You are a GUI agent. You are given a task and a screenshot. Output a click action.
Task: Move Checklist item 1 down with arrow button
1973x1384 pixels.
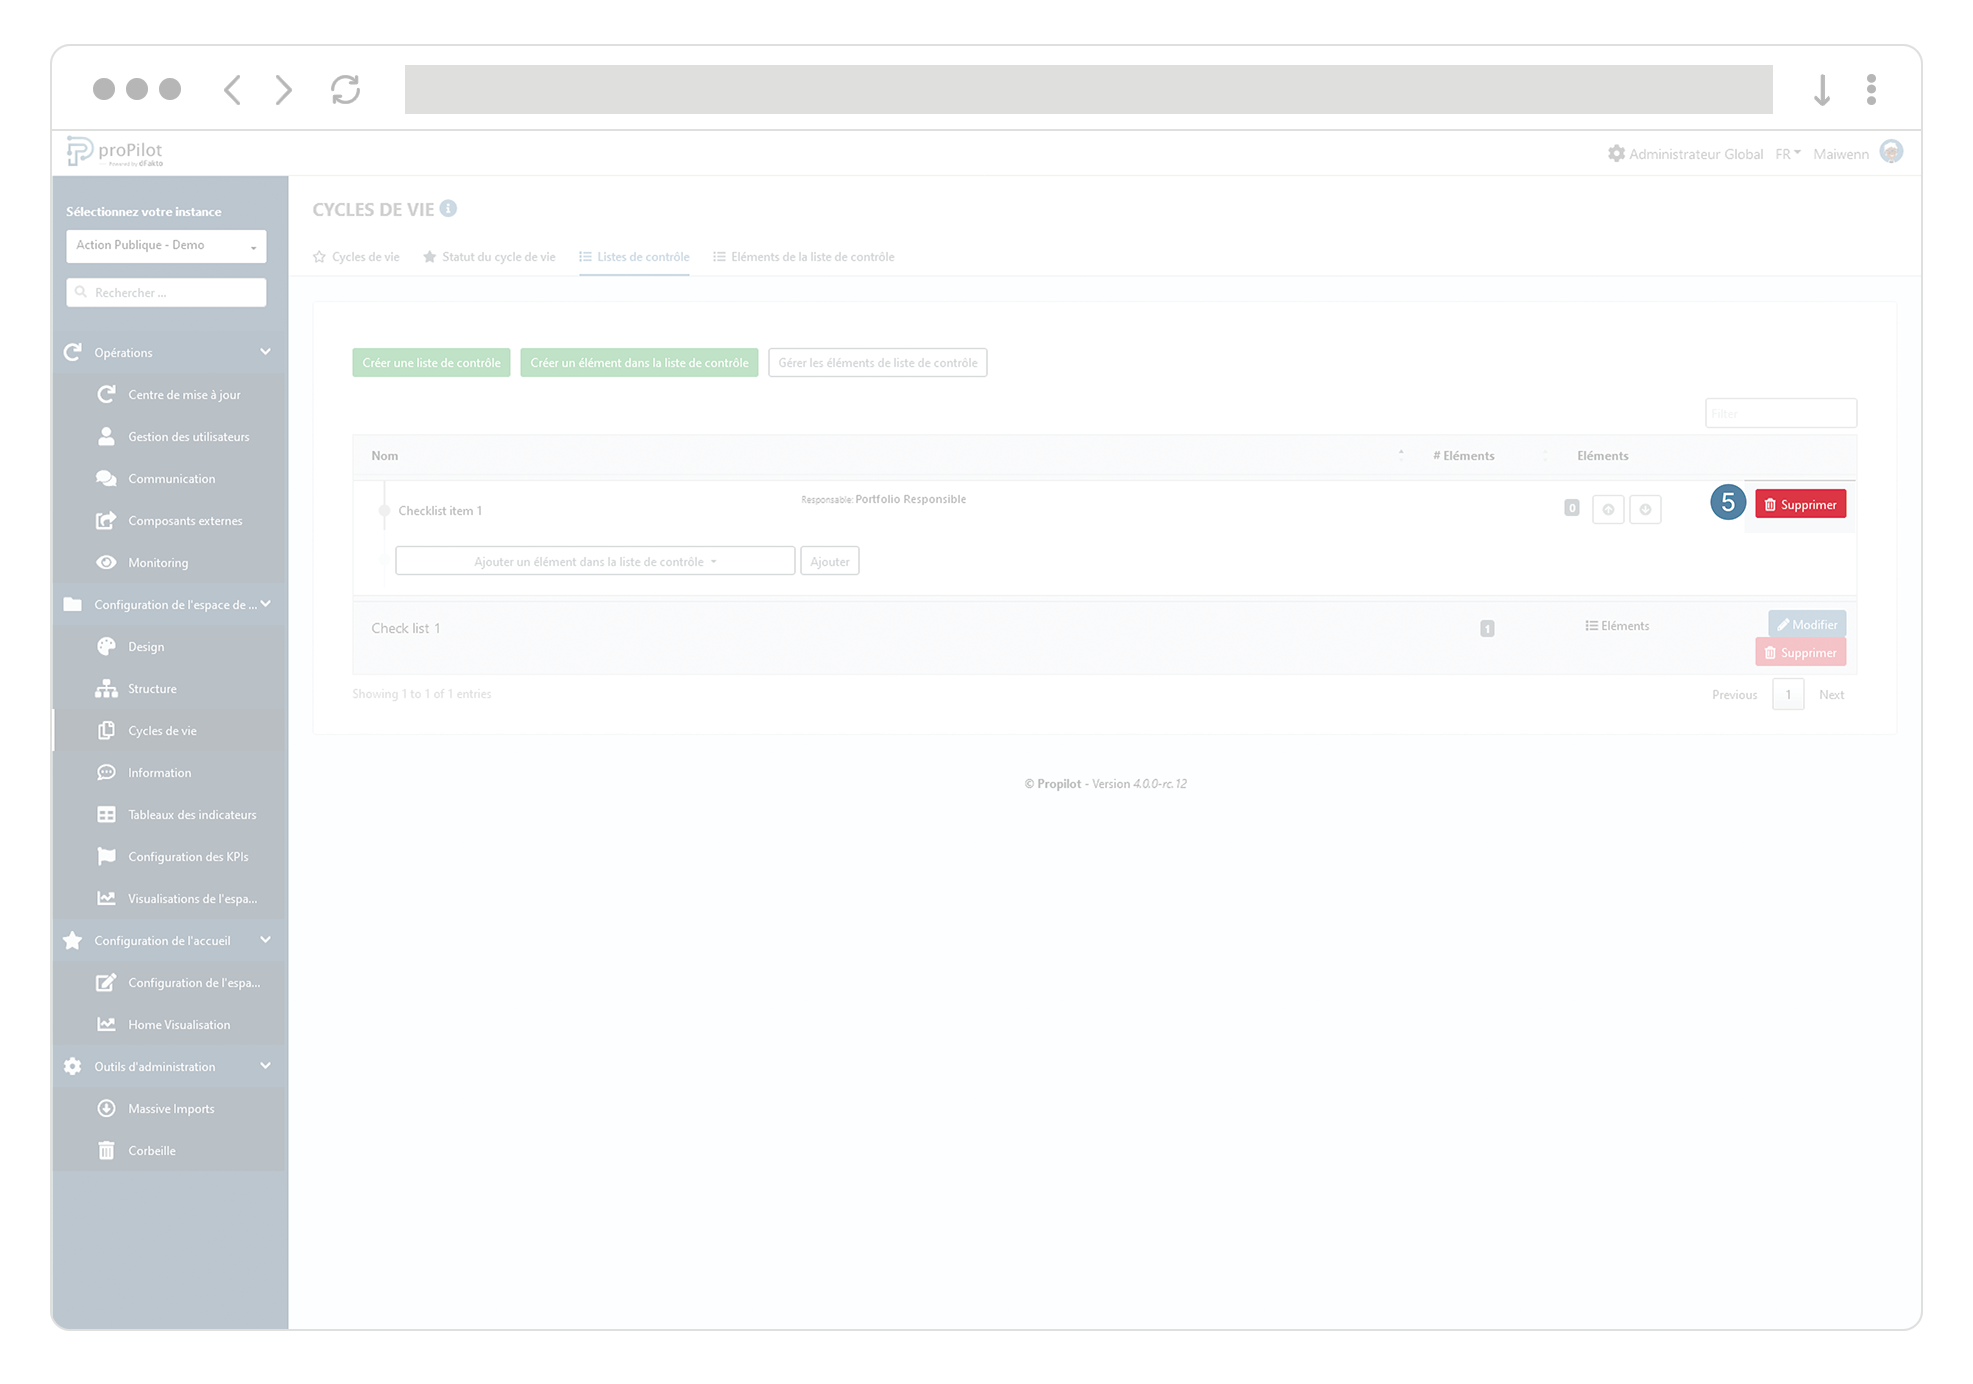[x=1645, y=509]
